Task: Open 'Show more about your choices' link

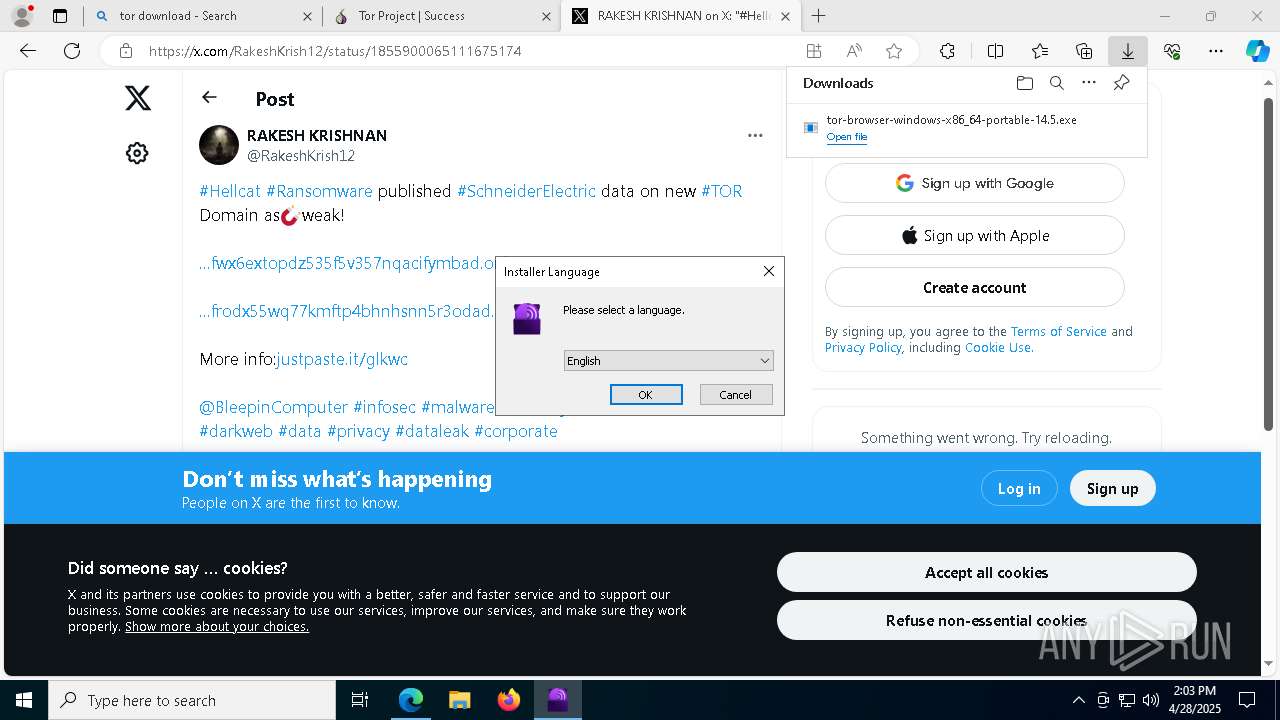Action: 217,627
